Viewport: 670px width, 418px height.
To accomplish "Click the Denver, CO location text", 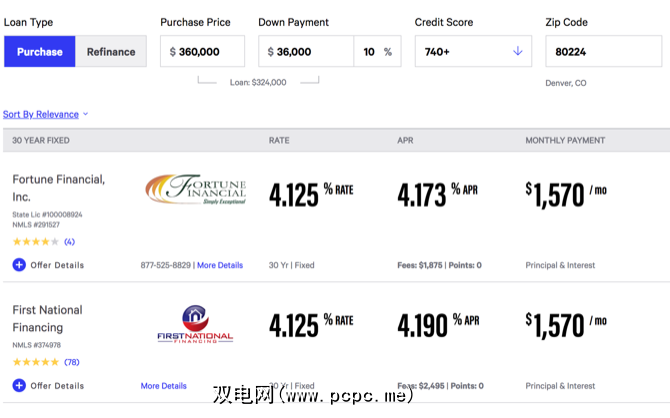I will coord(566,83).
